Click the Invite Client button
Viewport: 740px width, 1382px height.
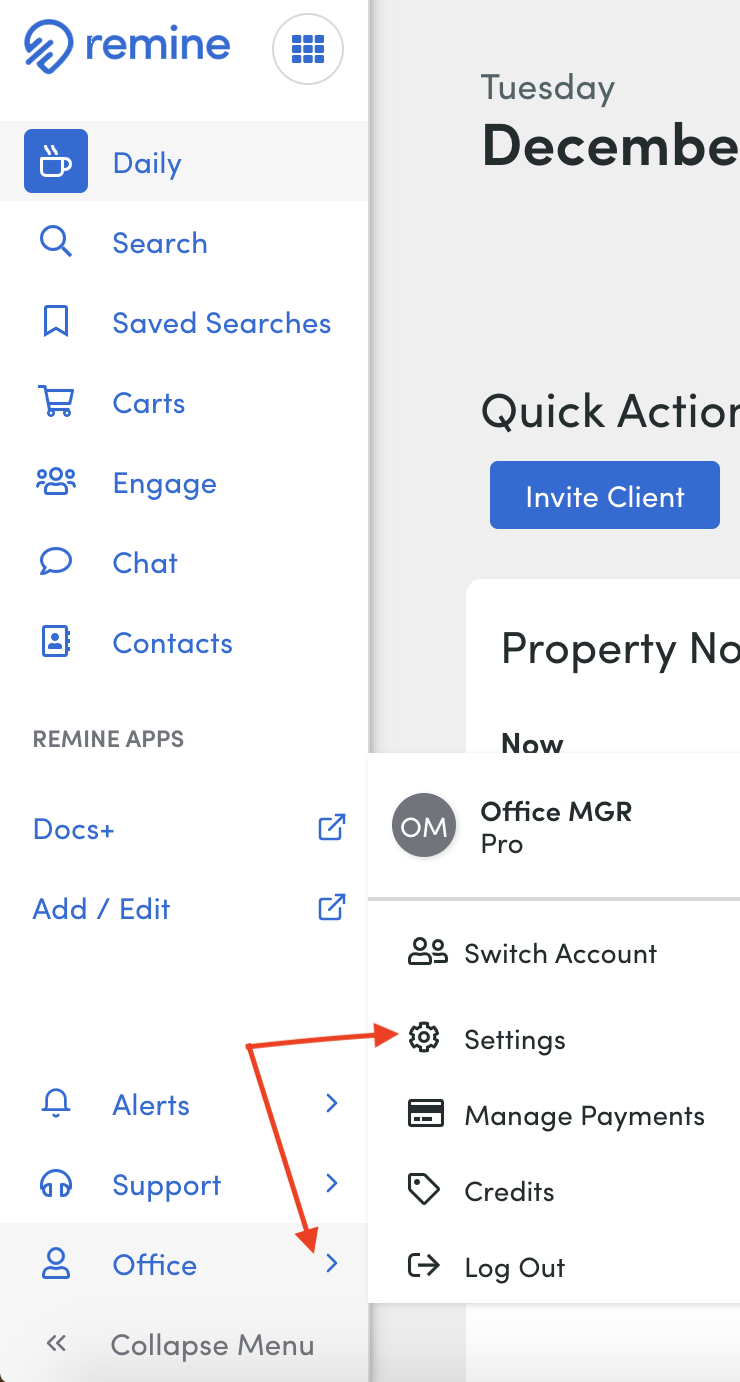[605, 495]
